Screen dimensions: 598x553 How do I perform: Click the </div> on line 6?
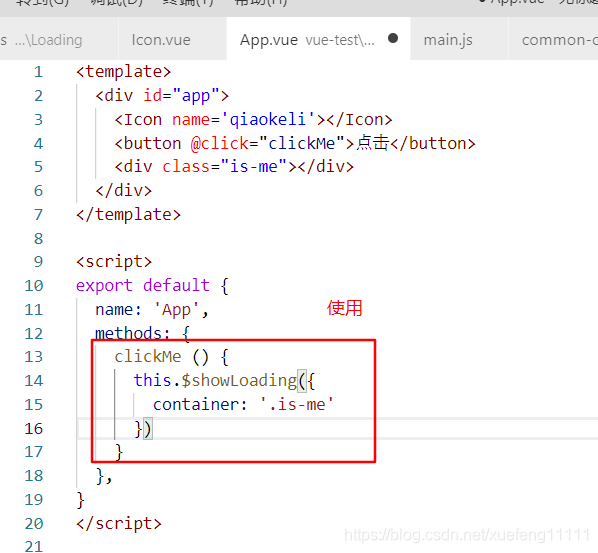point(123,190)
